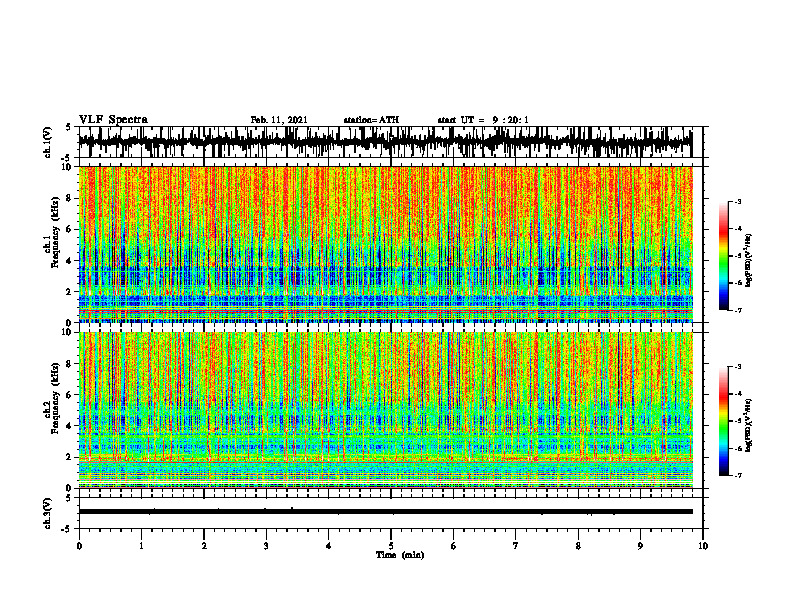
Task: Click the time axis tick label "0"
Action: point(79,546)
